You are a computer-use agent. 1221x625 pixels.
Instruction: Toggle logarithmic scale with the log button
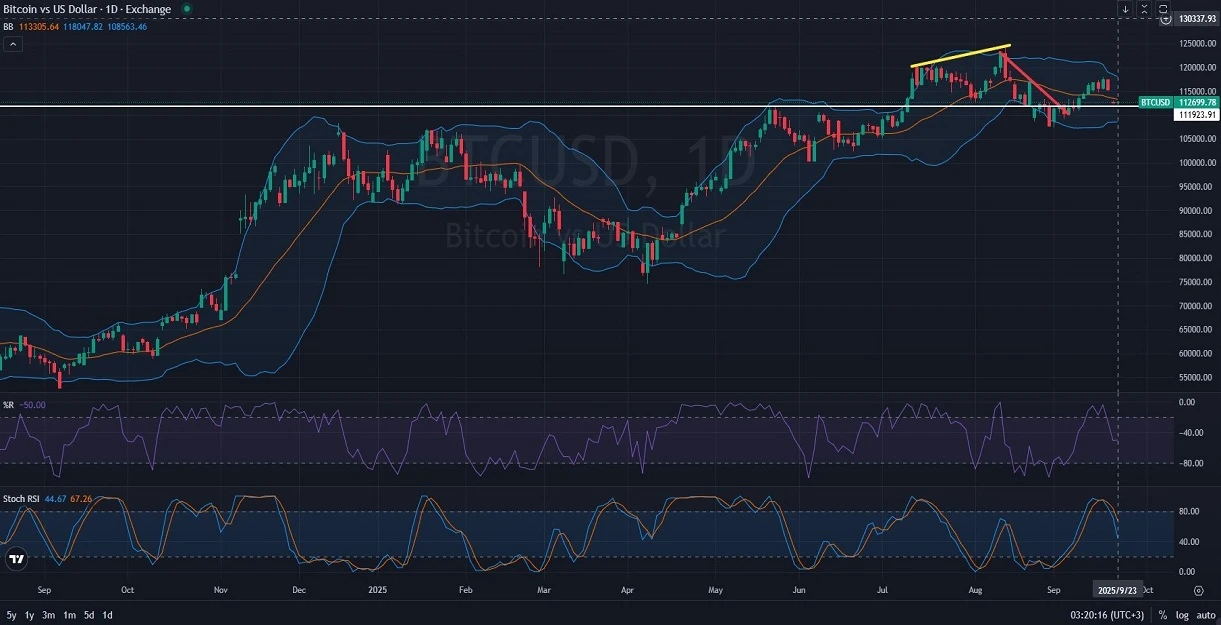coord(1183,615)
